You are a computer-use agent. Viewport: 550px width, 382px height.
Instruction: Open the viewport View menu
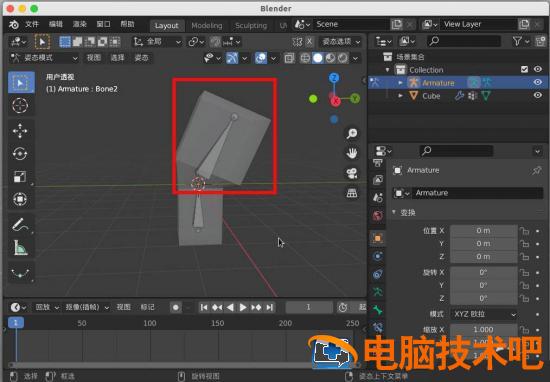tap(94, 58)
